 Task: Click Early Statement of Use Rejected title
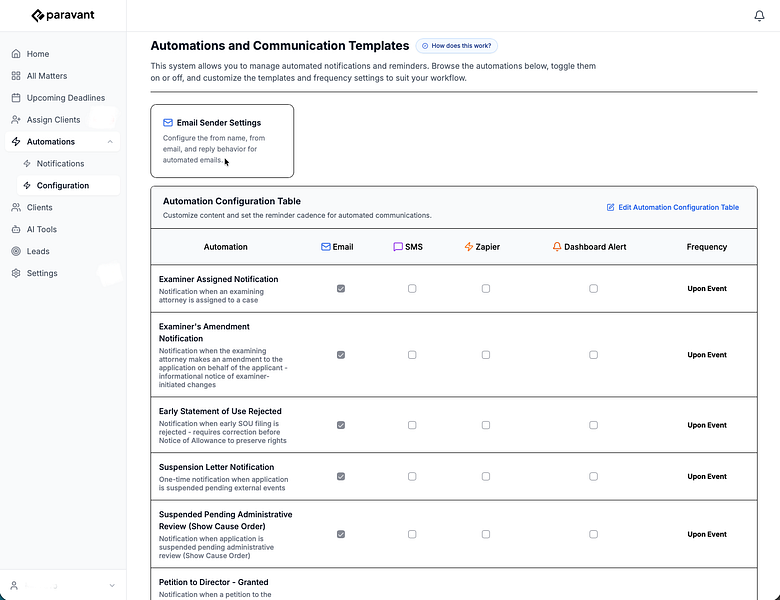point(220,411)
